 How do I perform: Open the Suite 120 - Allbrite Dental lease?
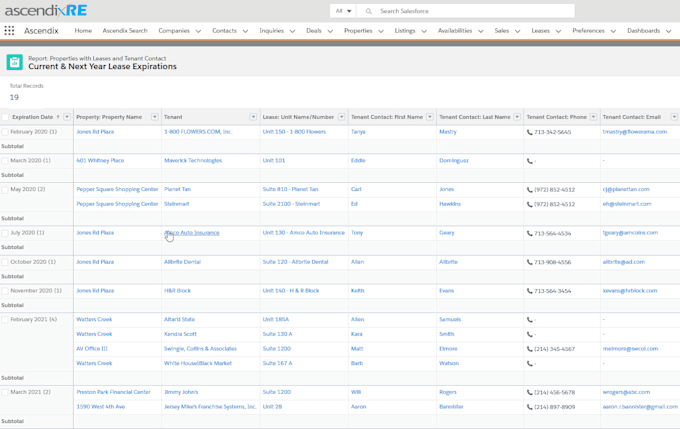[x=295, y=262]
